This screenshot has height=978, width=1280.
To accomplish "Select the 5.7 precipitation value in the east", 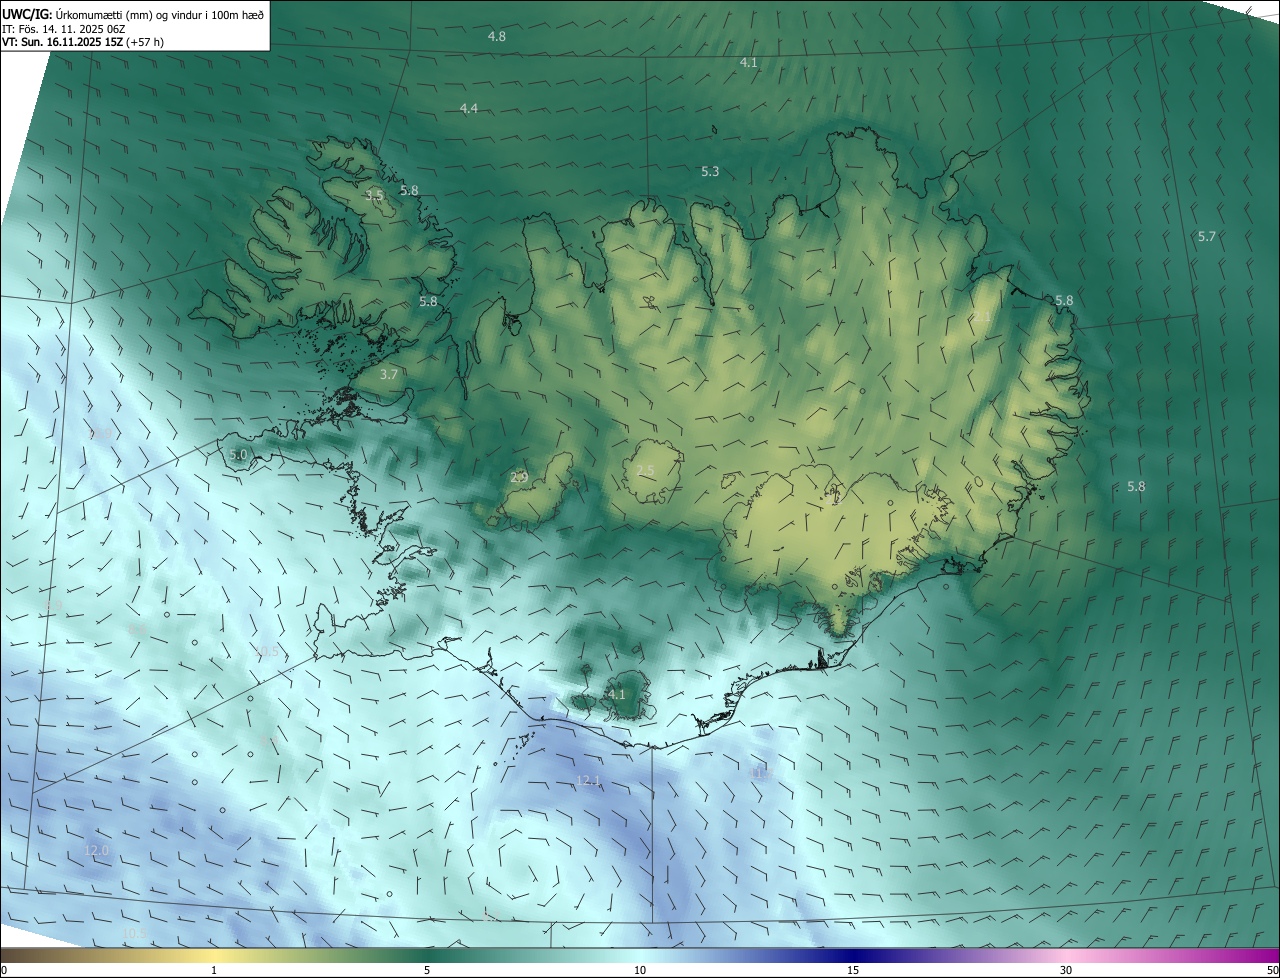I will click(x=1206, y=236).
